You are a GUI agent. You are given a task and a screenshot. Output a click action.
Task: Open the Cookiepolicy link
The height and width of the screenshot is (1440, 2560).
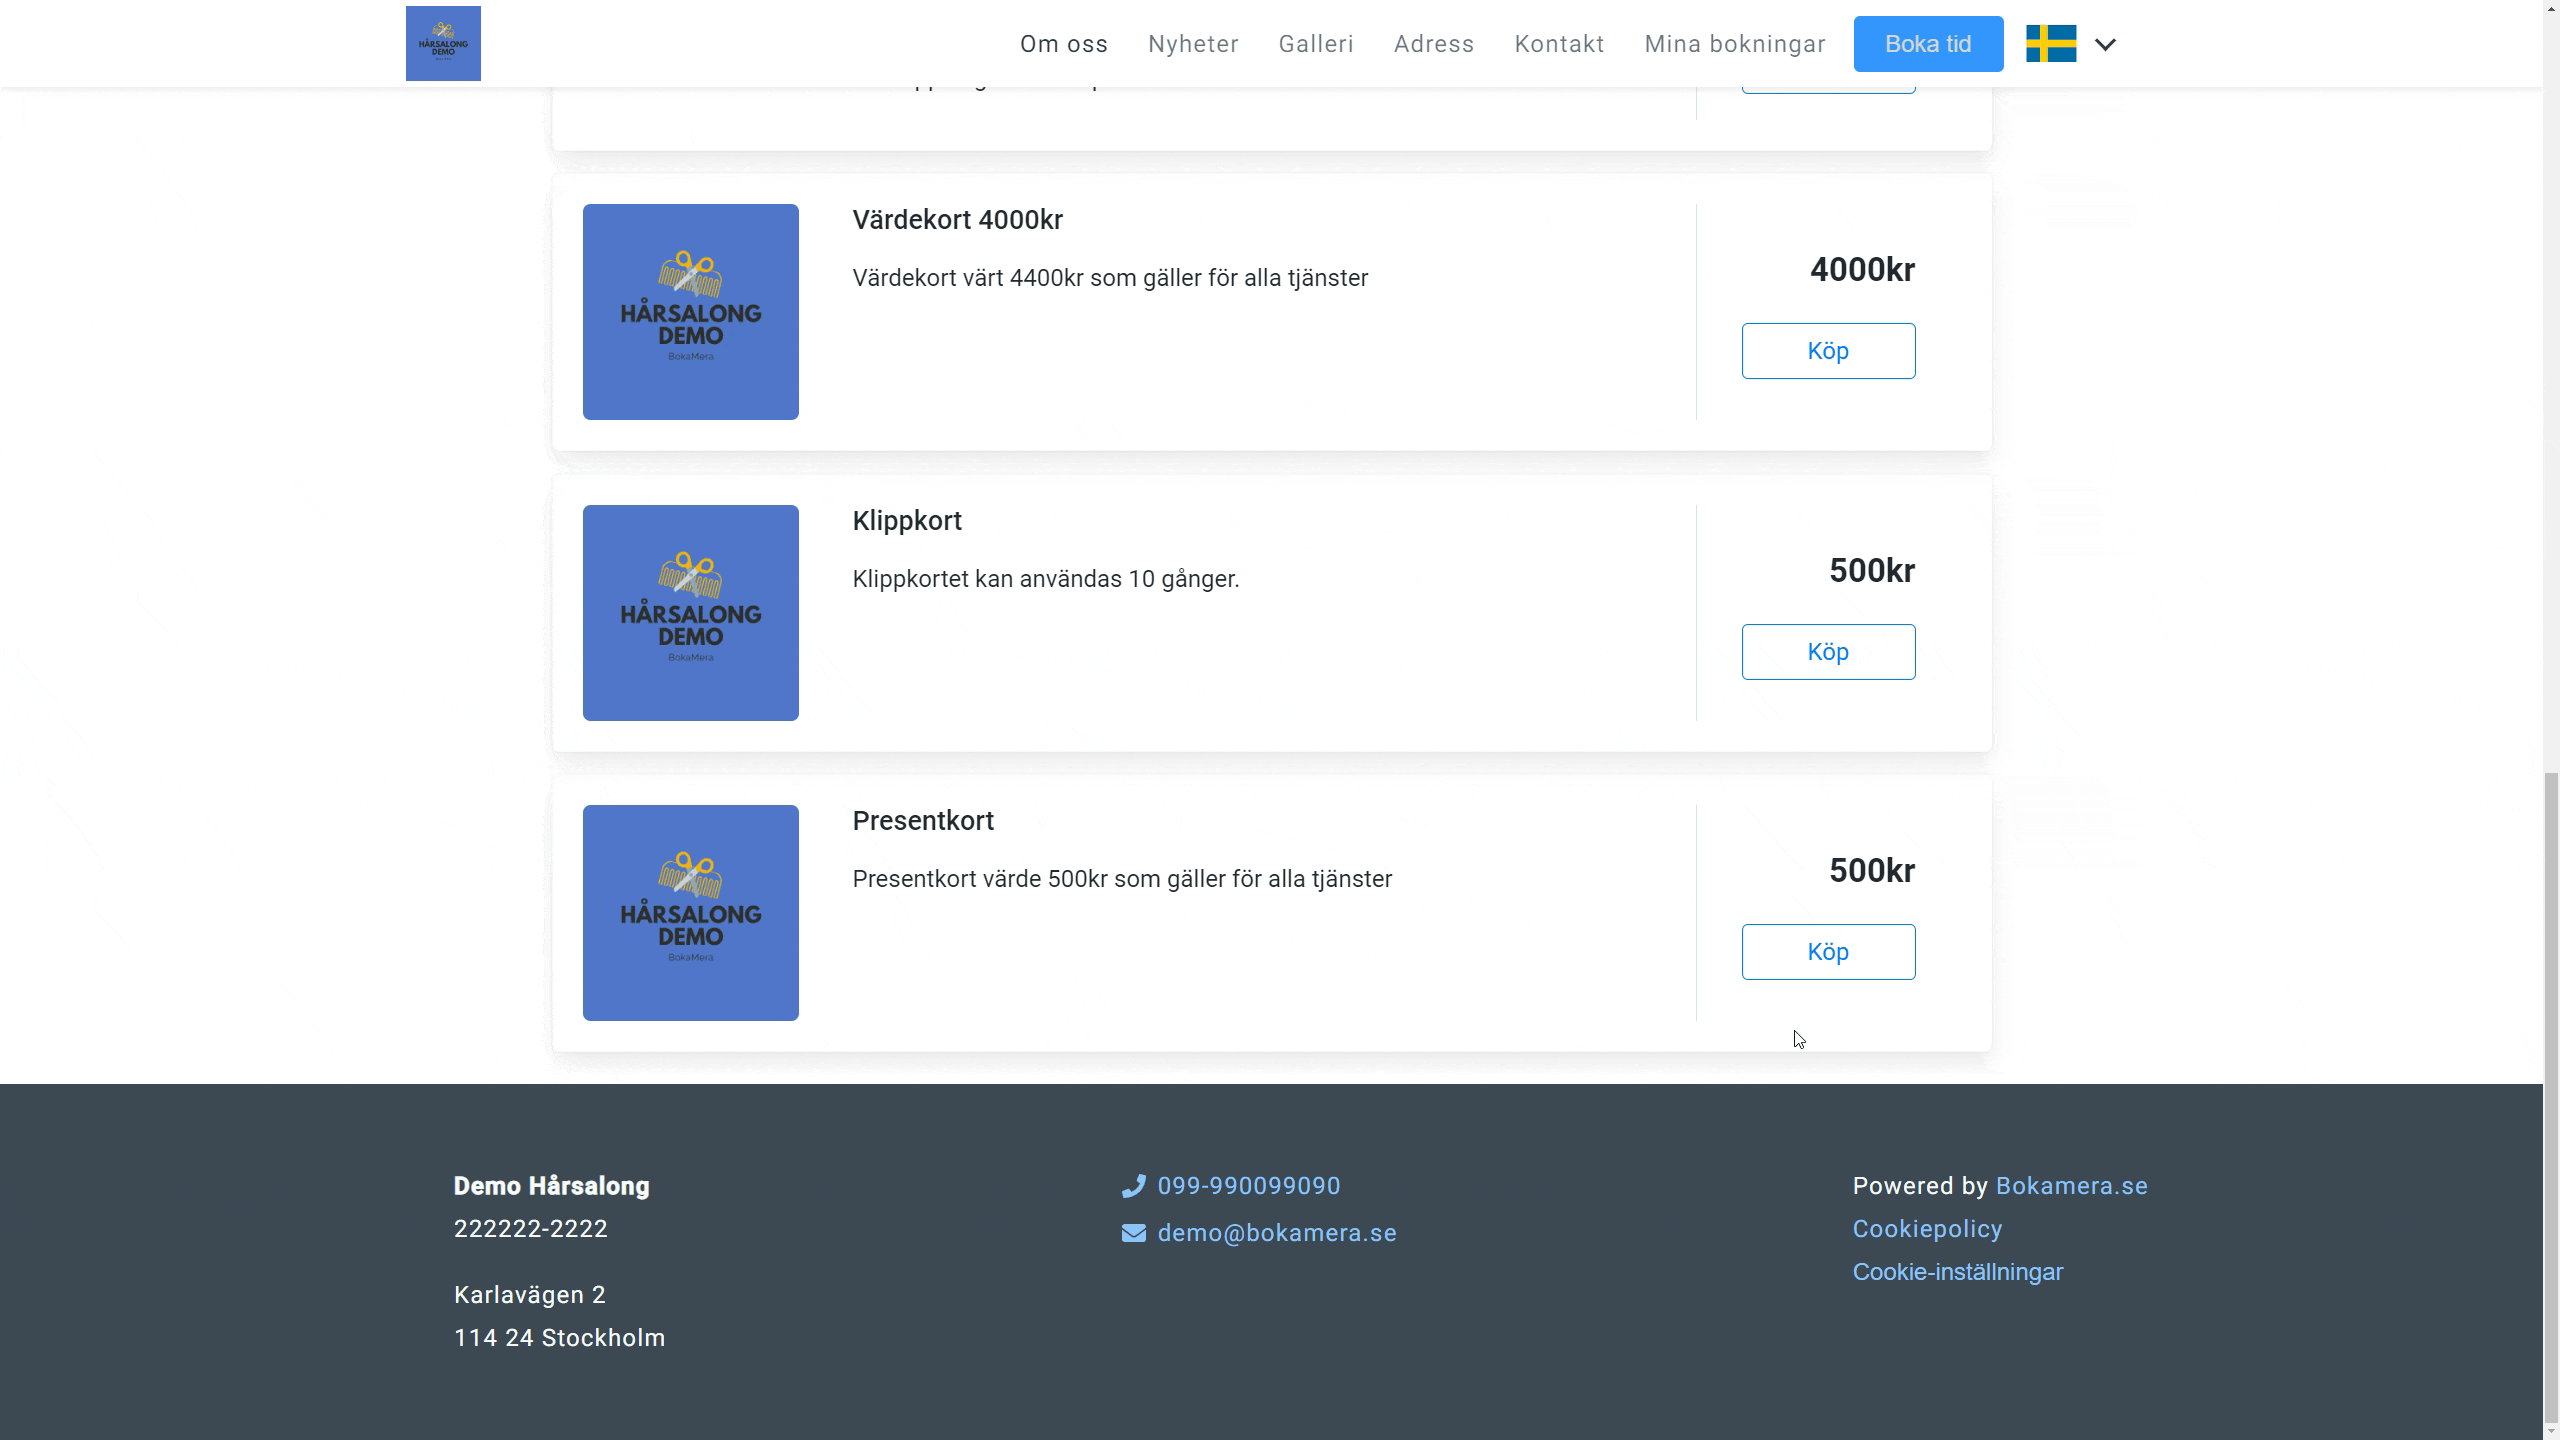(x=1927, y=1229)
